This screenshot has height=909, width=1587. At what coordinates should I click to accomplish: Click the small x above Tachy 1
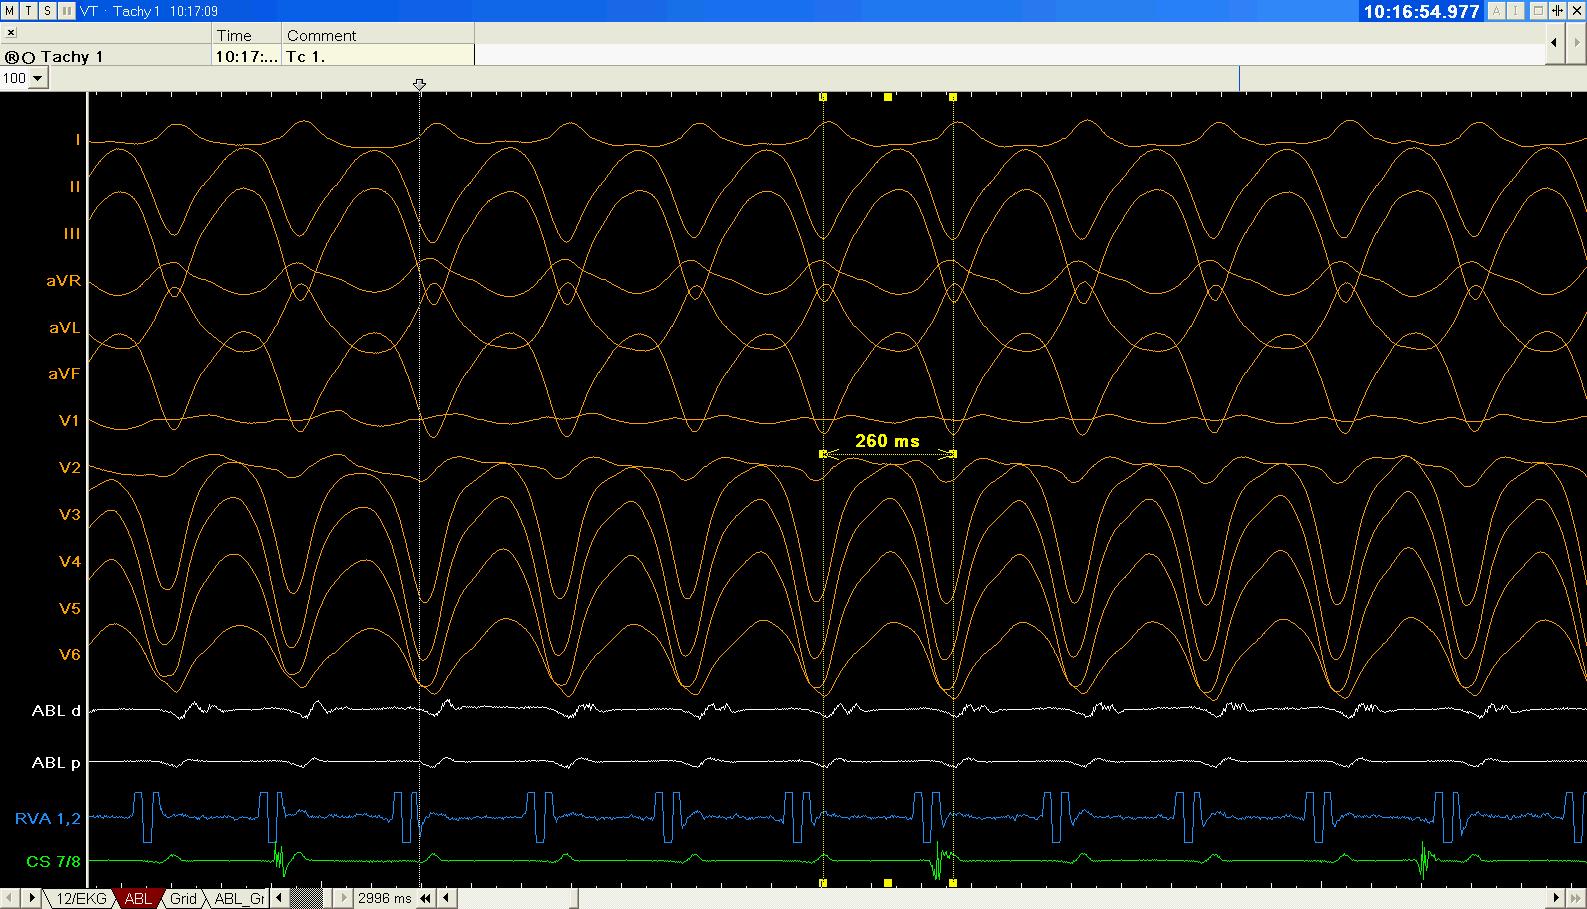click(11, 33)
